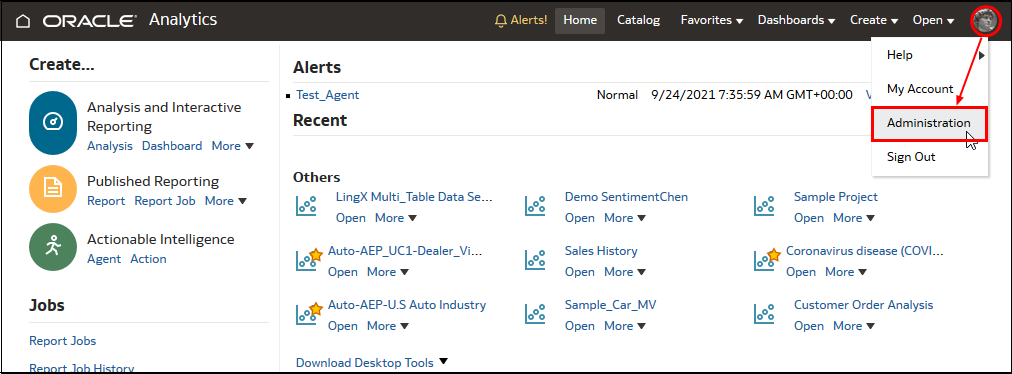Click Open under Auto-AEP-U.S Auto Industry

point(343,326)
